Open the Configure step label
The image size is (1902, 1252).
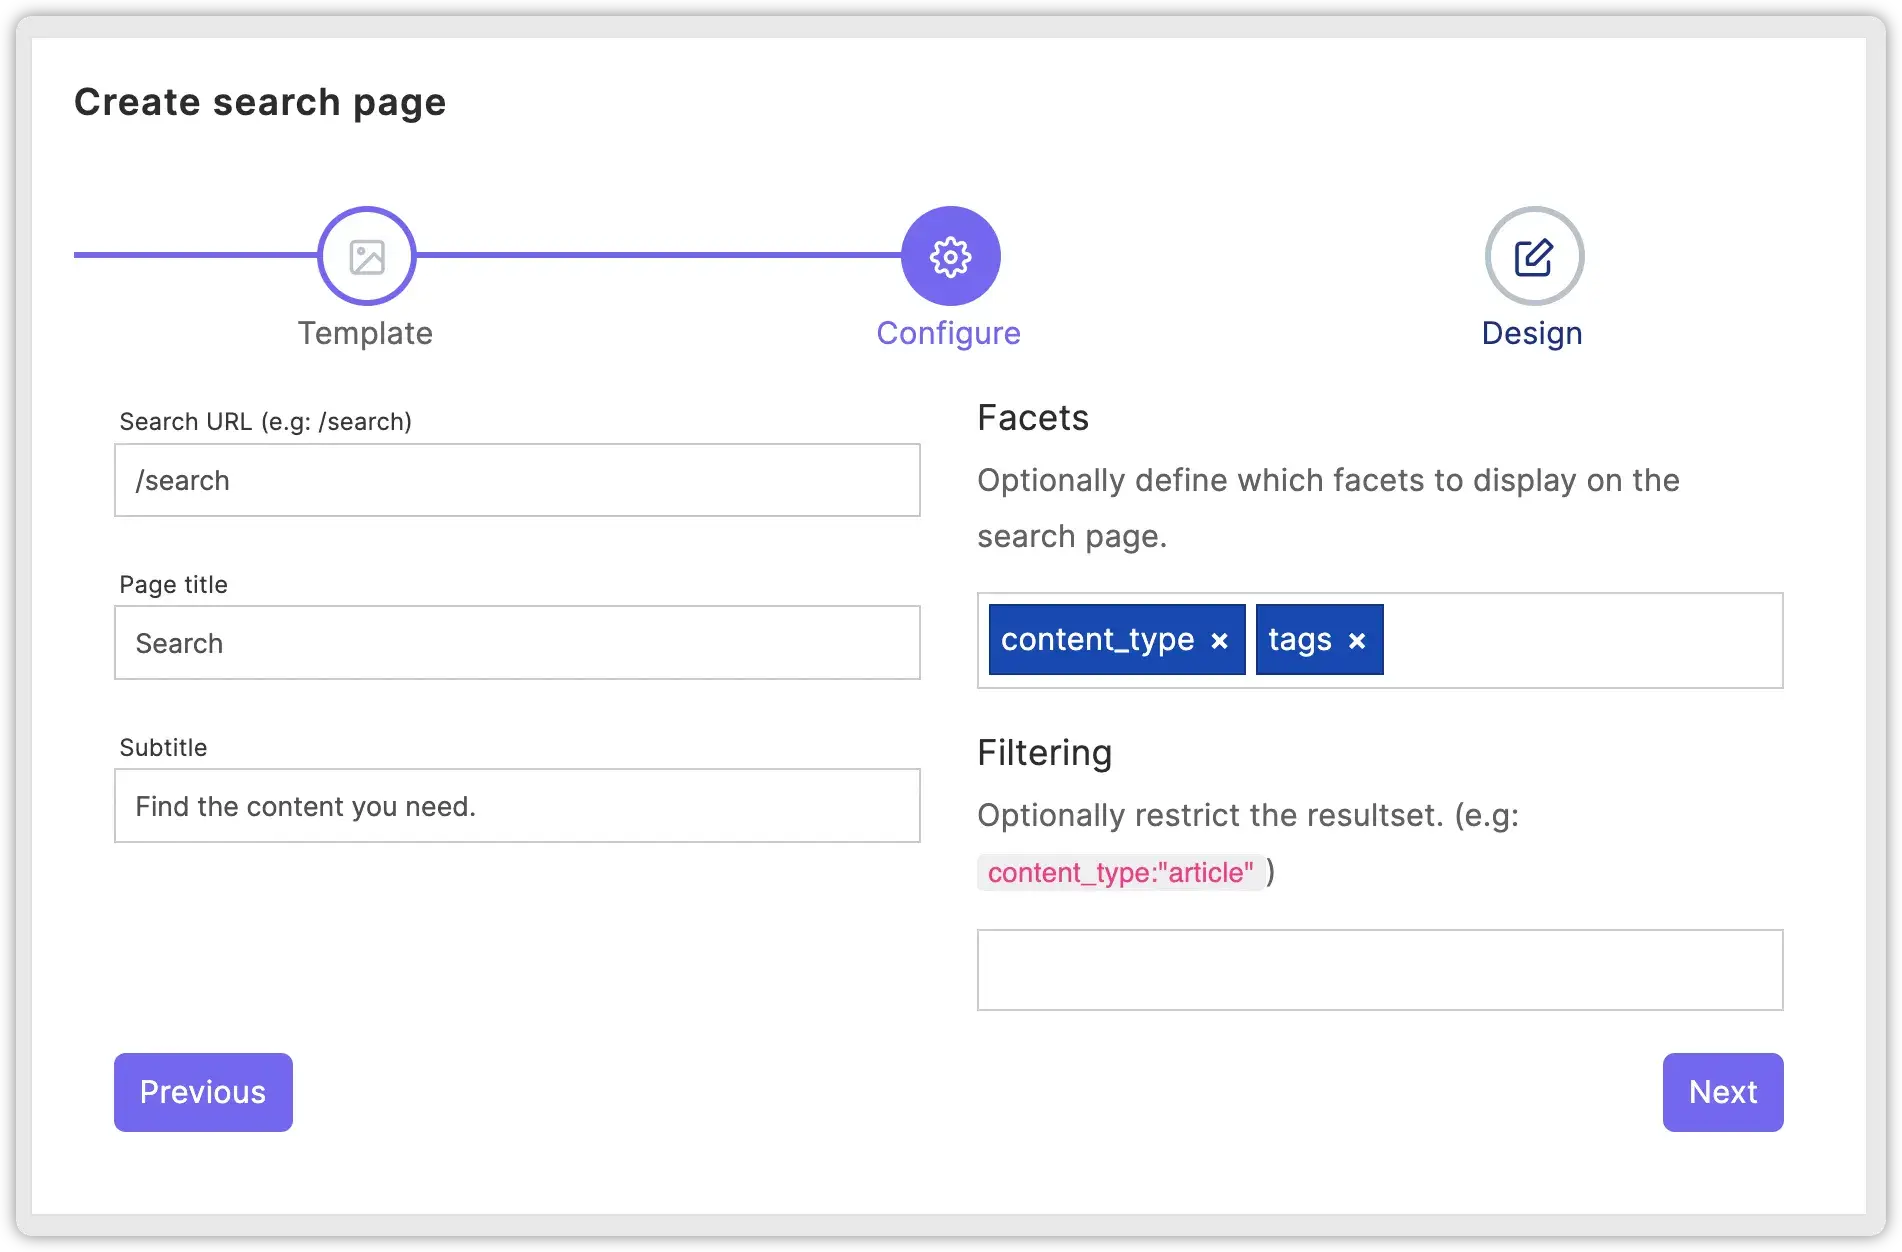pyautogui.click(x=948, y=333)
